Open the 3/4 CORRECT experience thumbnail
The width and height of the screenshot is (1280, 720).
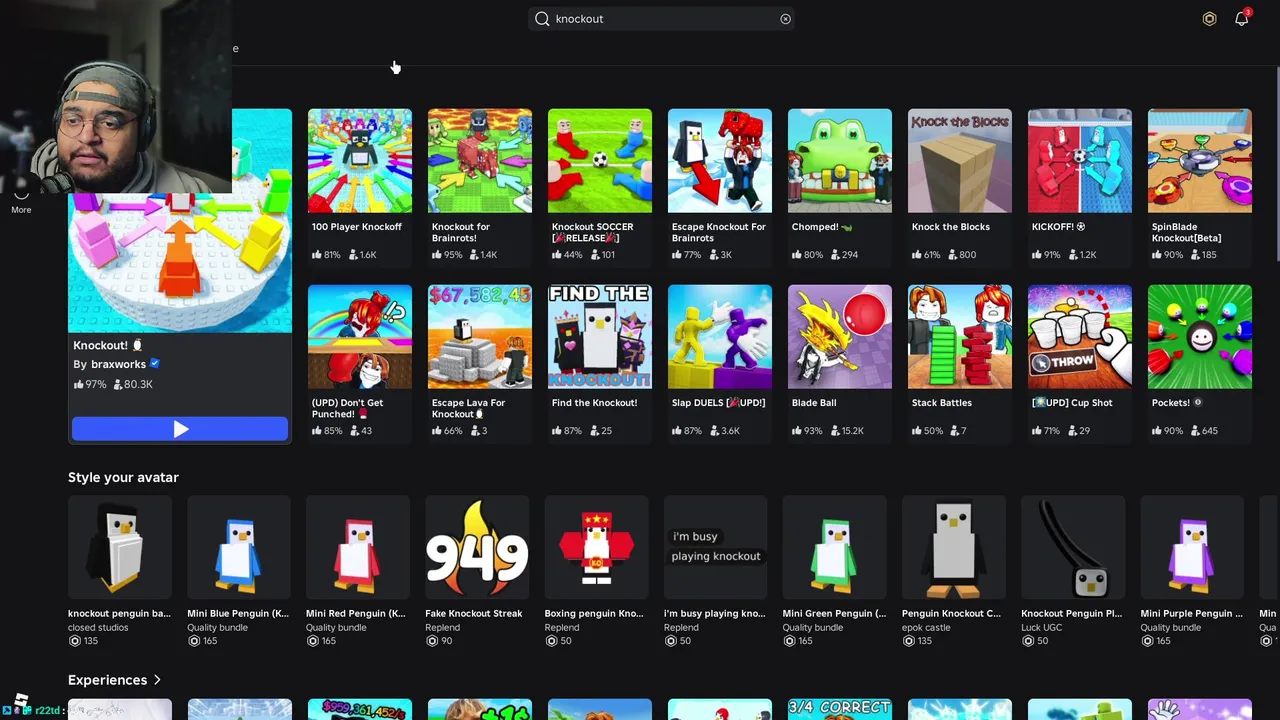(840, 709)
